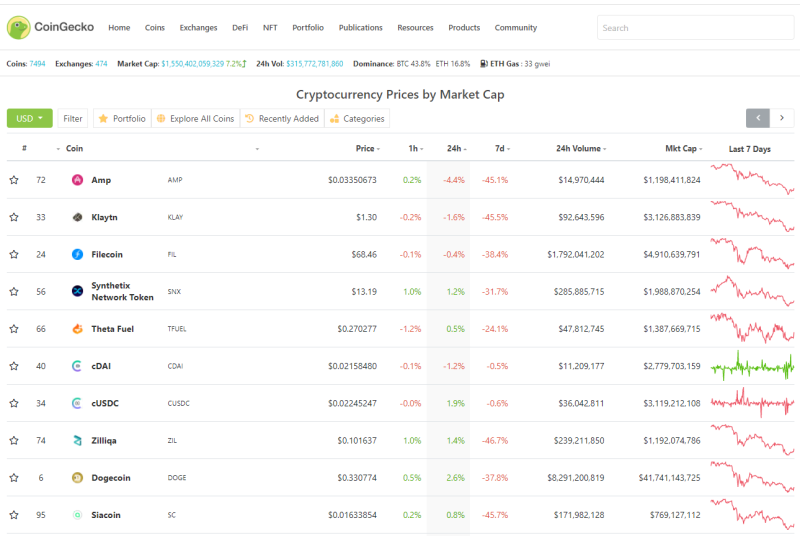Open the DeFi menu item
Screen dimensions: 800x536
coord(240,28)
